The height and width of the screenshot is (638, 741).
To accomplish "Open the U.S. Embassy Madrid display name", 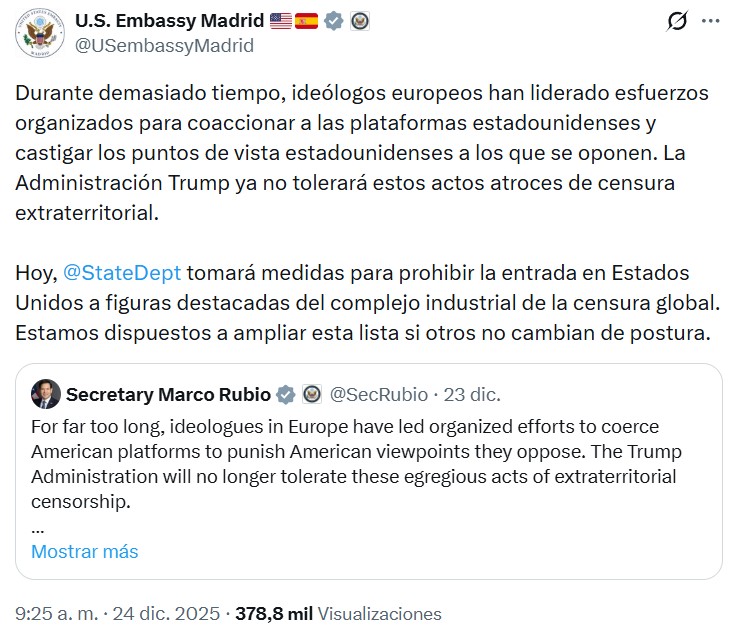I will (x=169, y=21).
